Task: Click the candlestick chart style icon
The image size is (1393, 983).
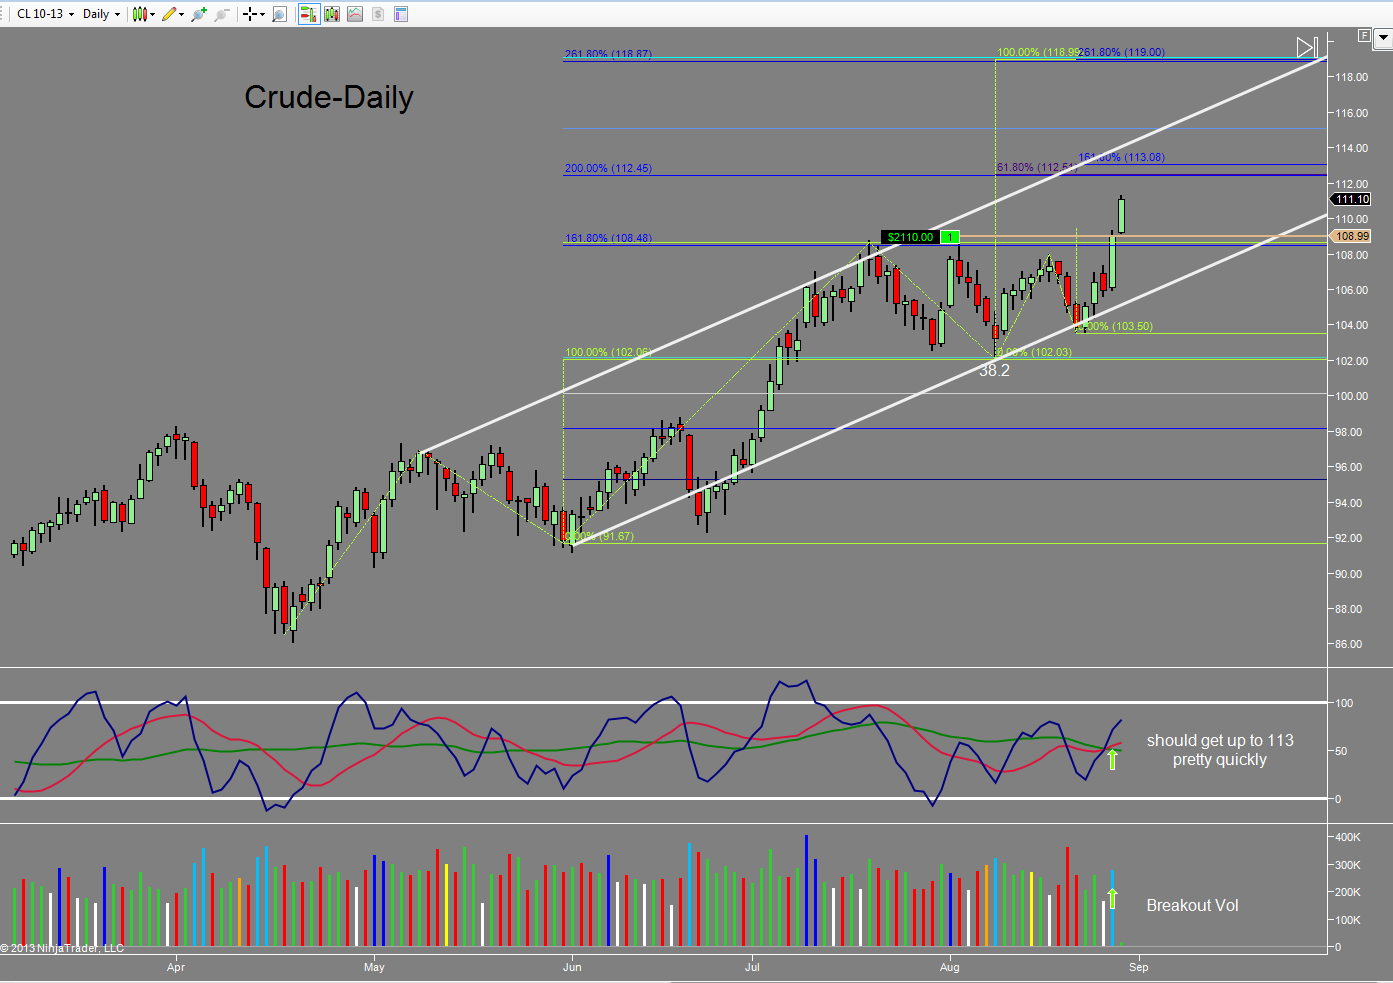Action: pos(139,14)
